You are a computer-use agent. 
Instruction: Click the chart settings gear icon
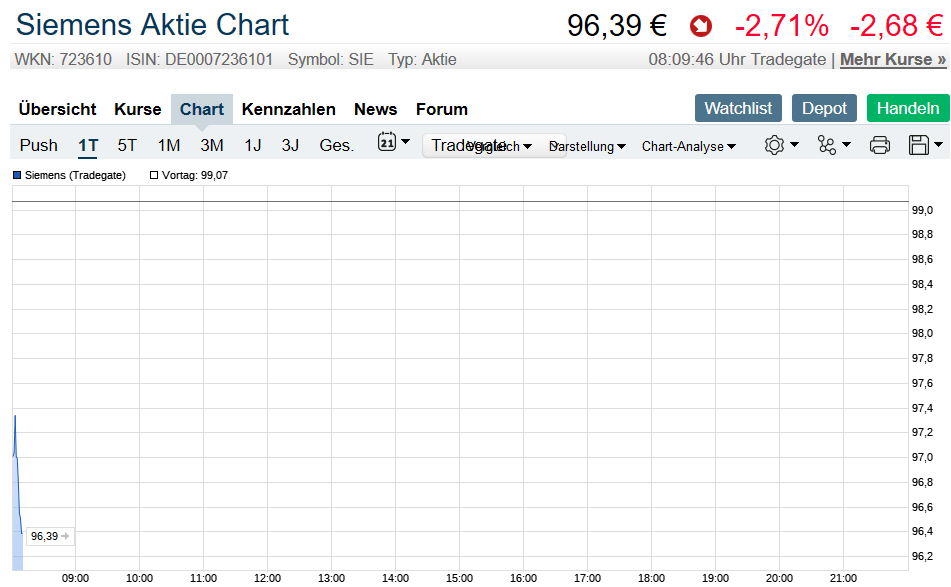[774, 145]
